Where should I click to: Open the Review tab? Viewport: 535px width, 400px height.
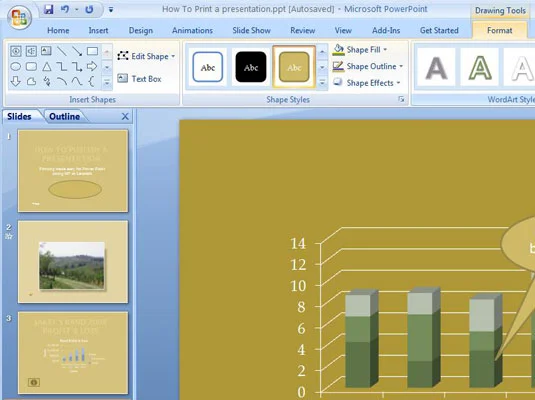[303, 30]
